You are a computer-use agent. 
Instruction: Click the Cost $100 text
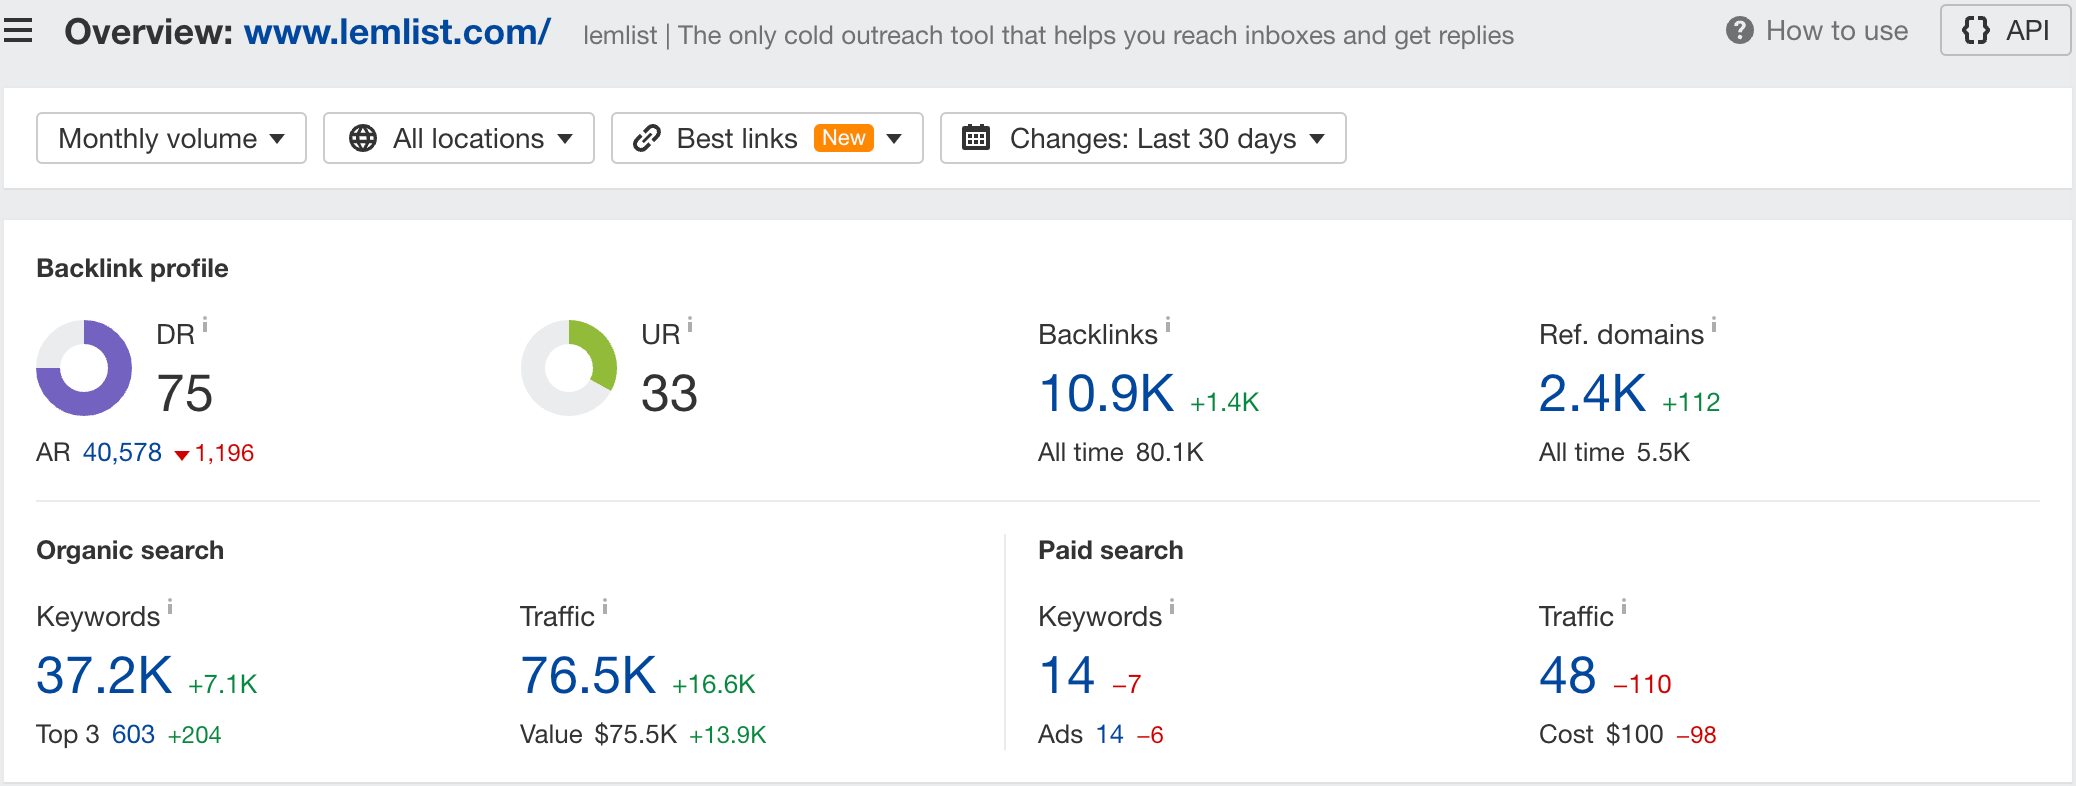[1601, 735]
